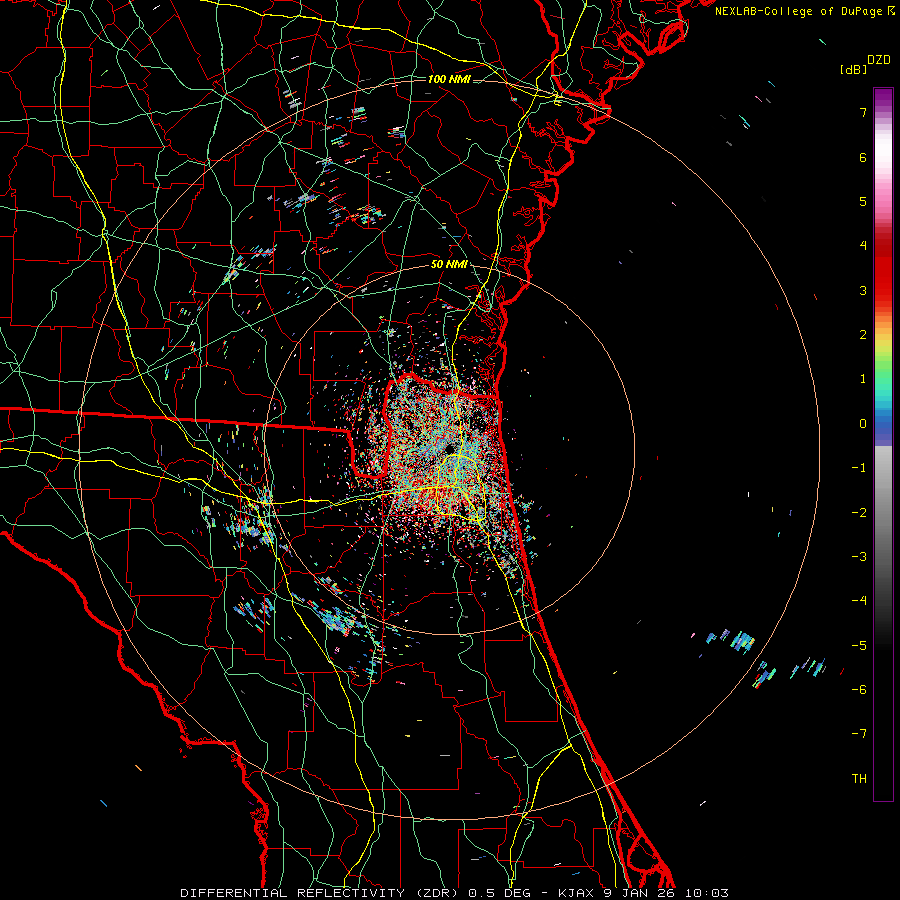Pick the black TH section of the color bar
The image size is (900, 900).
(883, 726)
